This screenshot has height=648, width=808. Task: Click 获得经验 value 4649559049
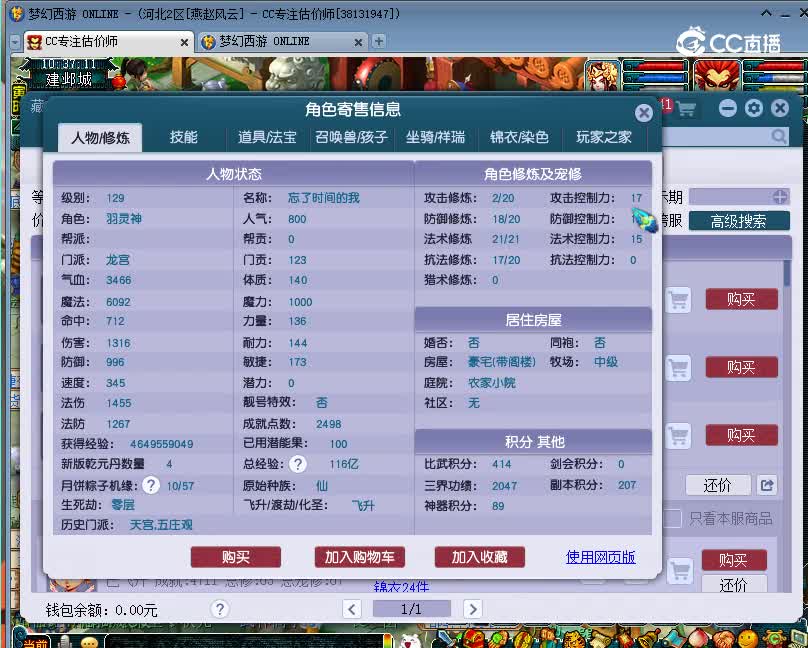[x=161, y=444]
